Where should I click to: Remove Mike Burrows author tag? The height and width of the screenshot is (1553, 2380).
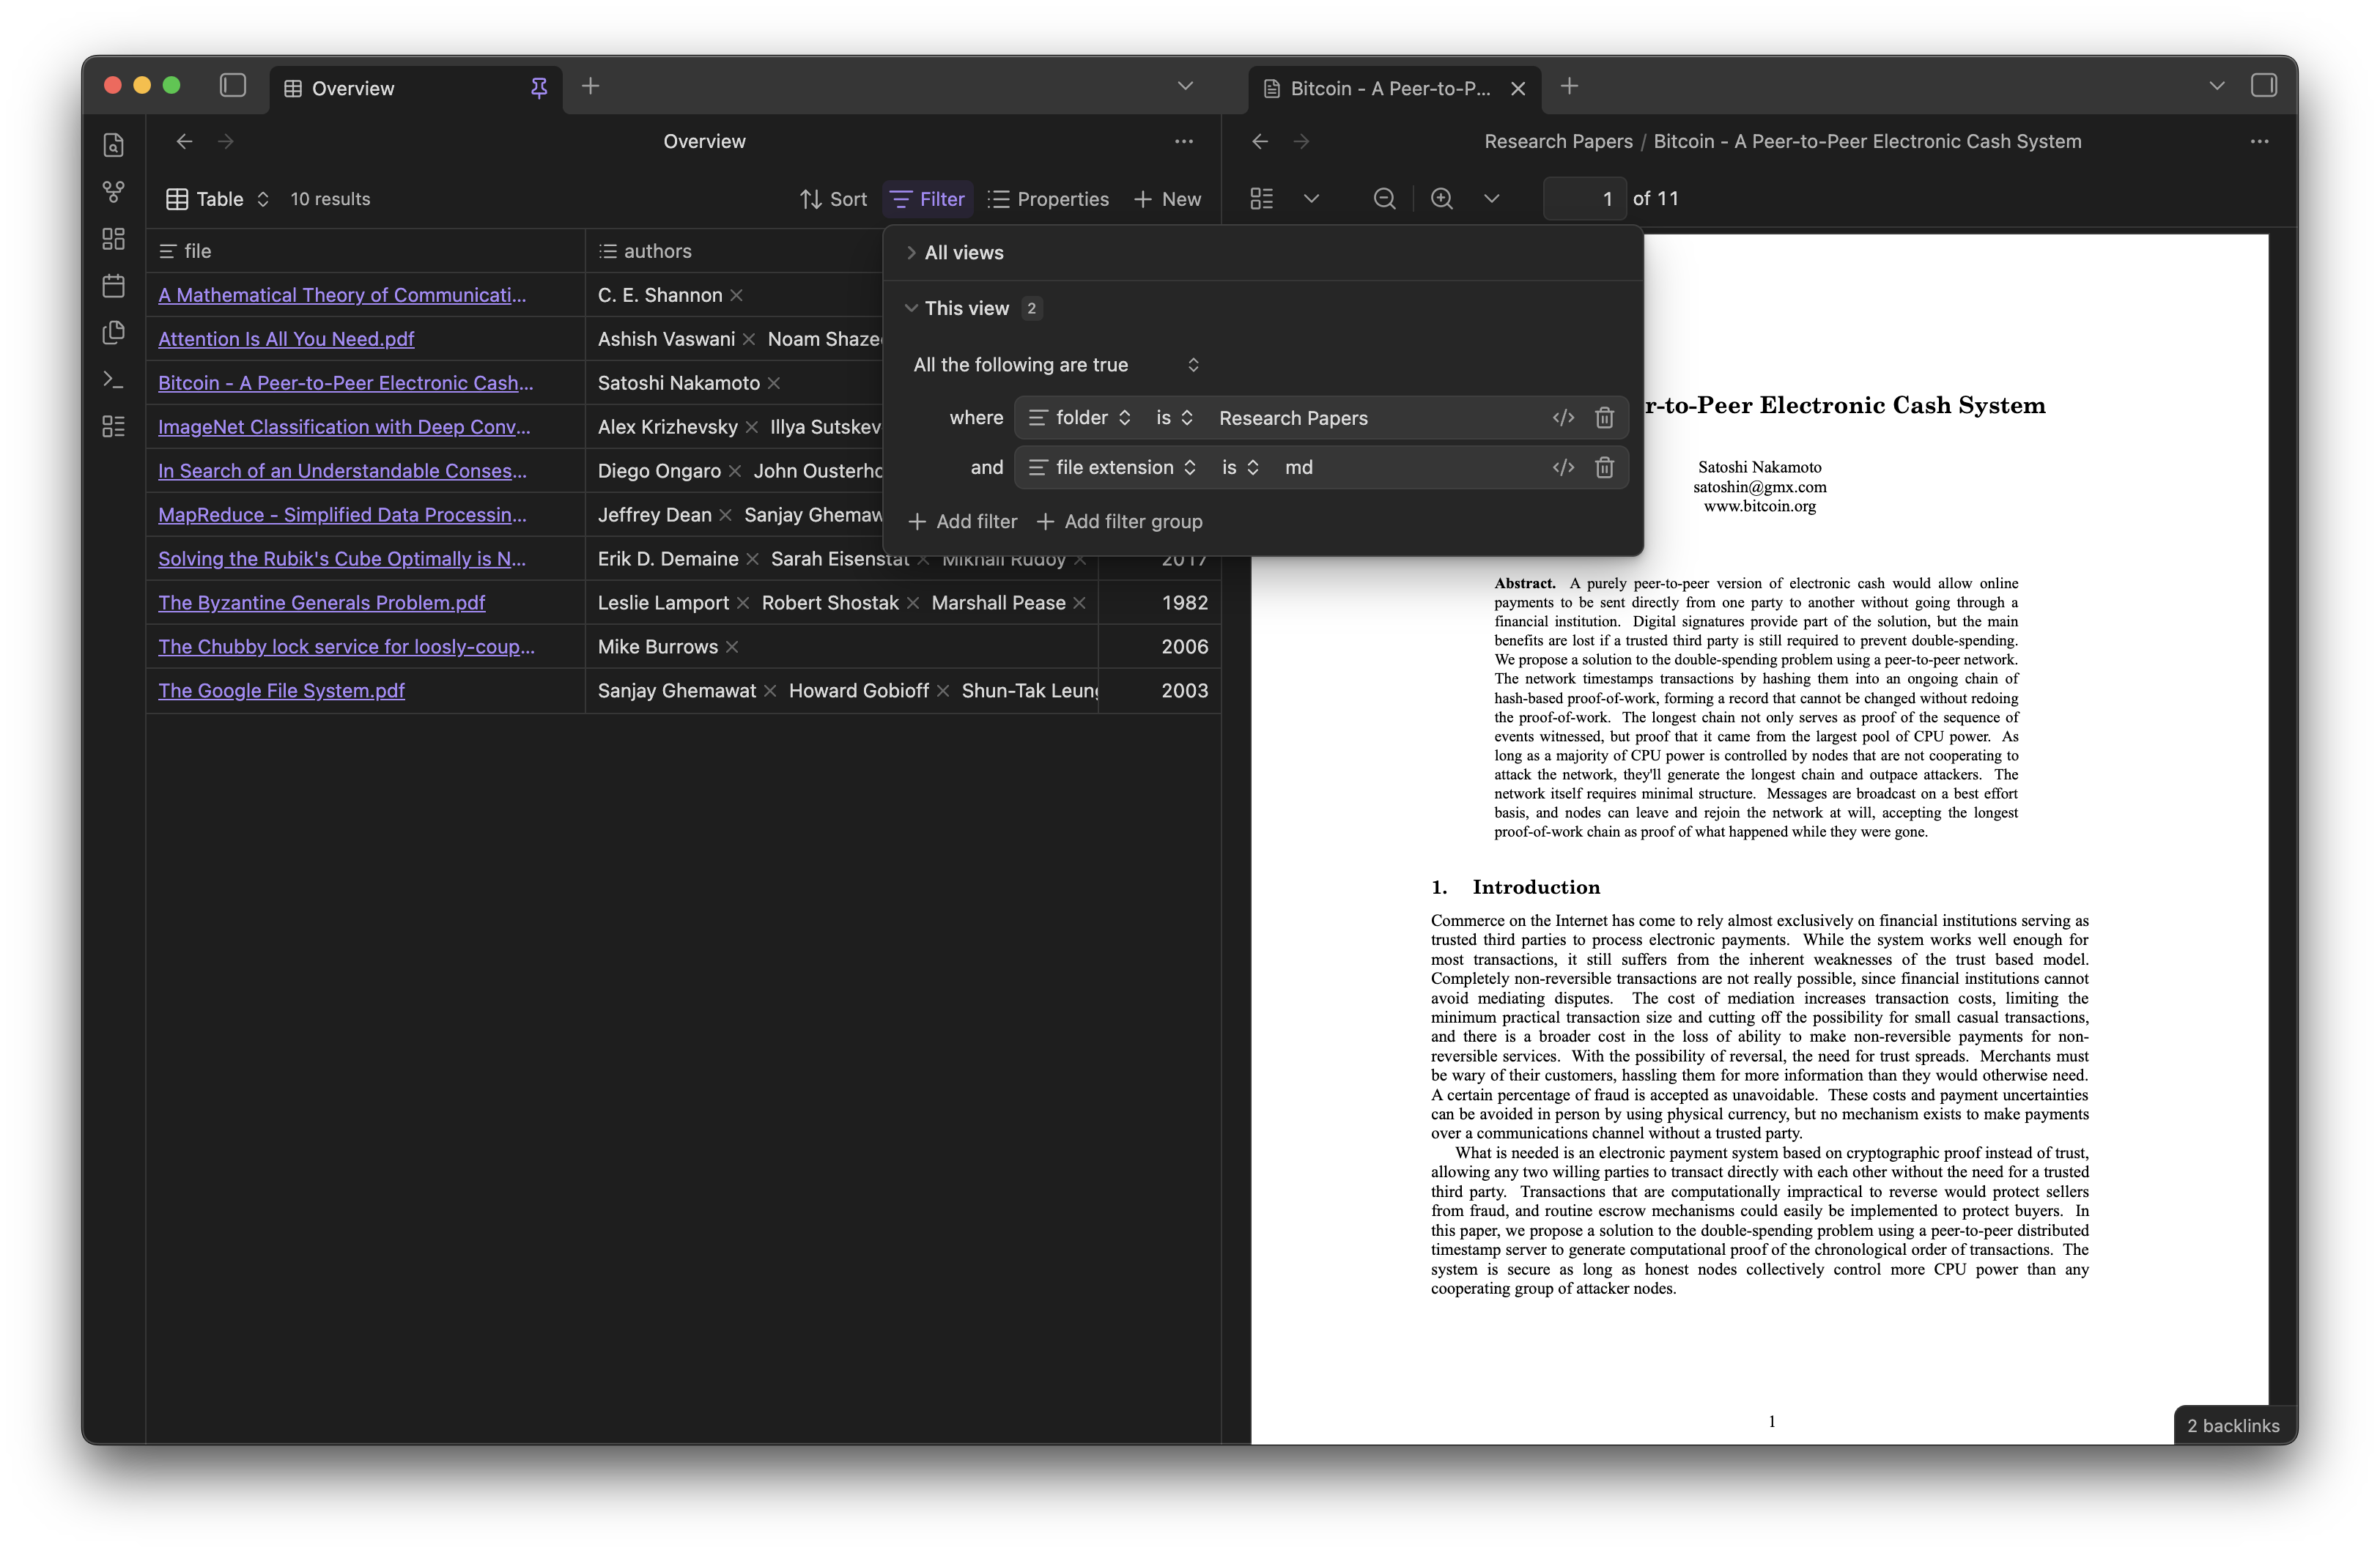click(x=732, y=647)
